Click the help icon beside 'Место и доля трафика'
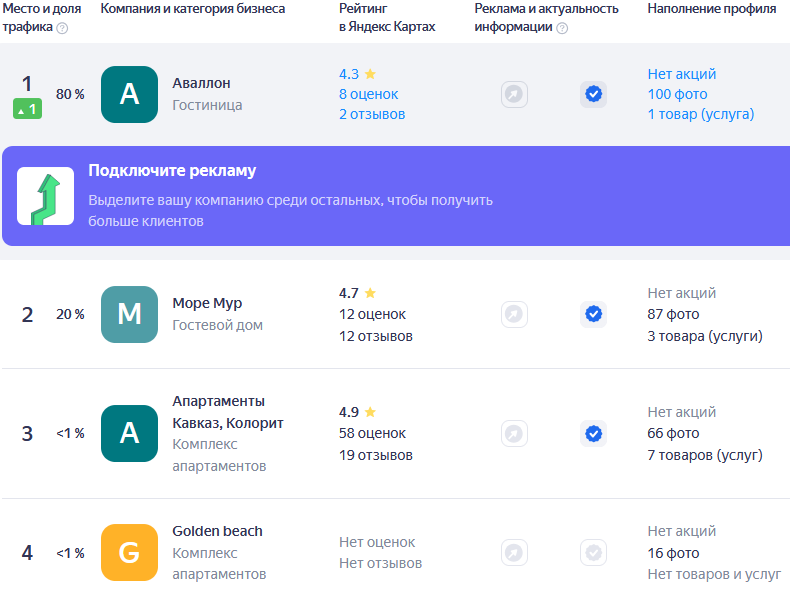The width and height of the screenshot is (790, 592). (62, 28)
